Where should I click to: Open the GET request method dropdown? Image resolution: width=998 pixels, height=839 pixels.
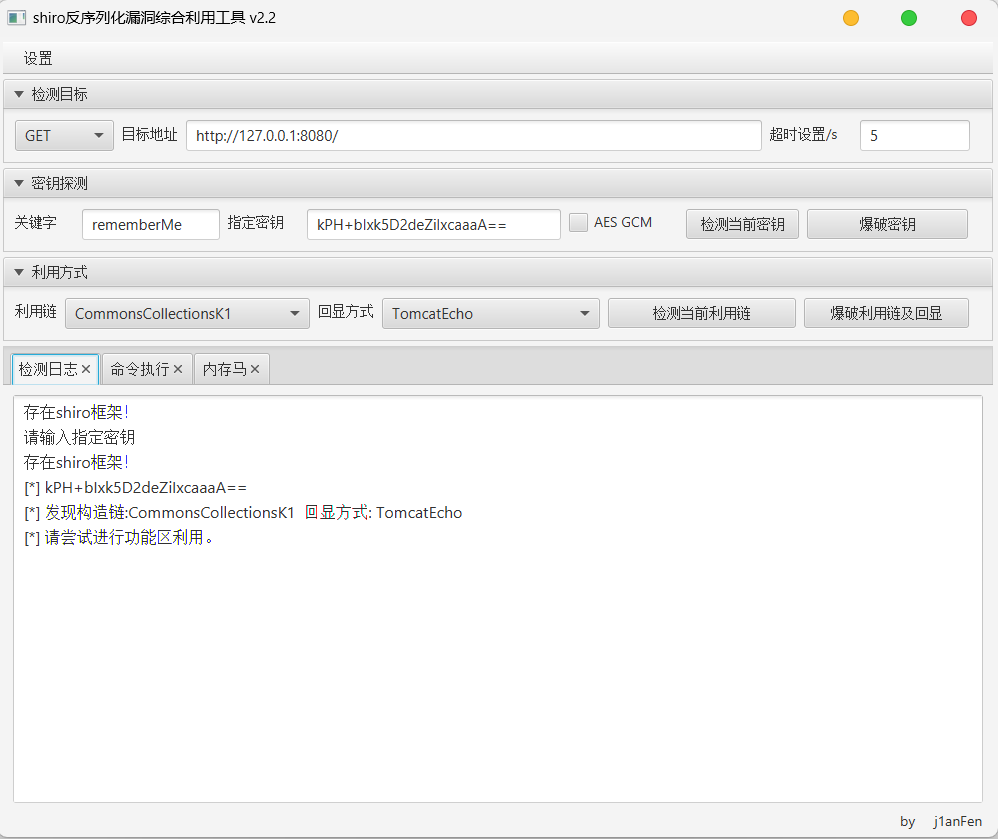[64, 136]
